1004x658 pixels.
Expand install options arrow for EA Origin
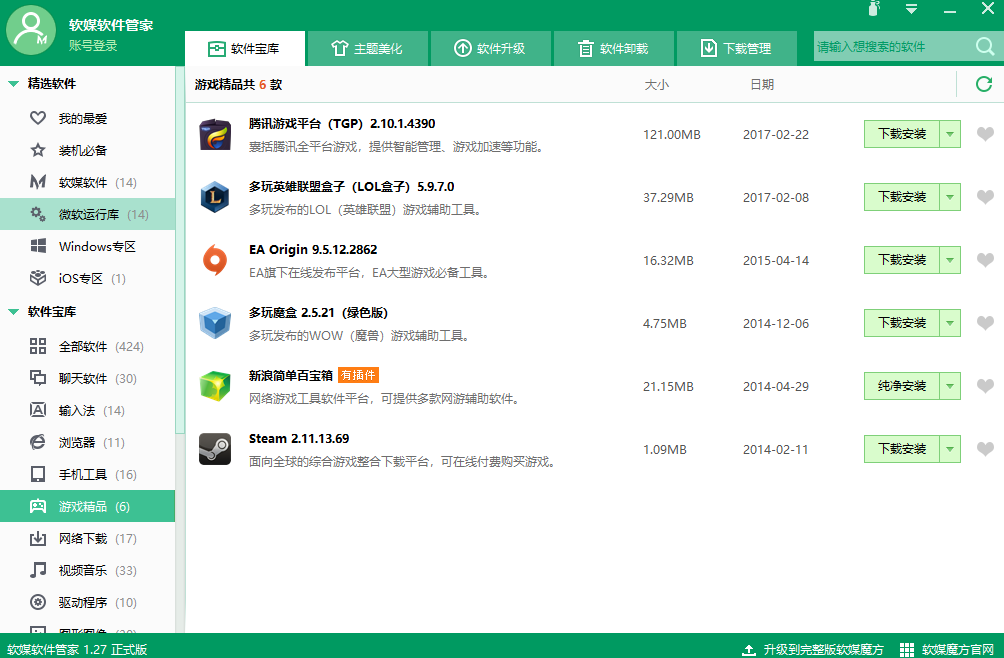tap(950, 260)
